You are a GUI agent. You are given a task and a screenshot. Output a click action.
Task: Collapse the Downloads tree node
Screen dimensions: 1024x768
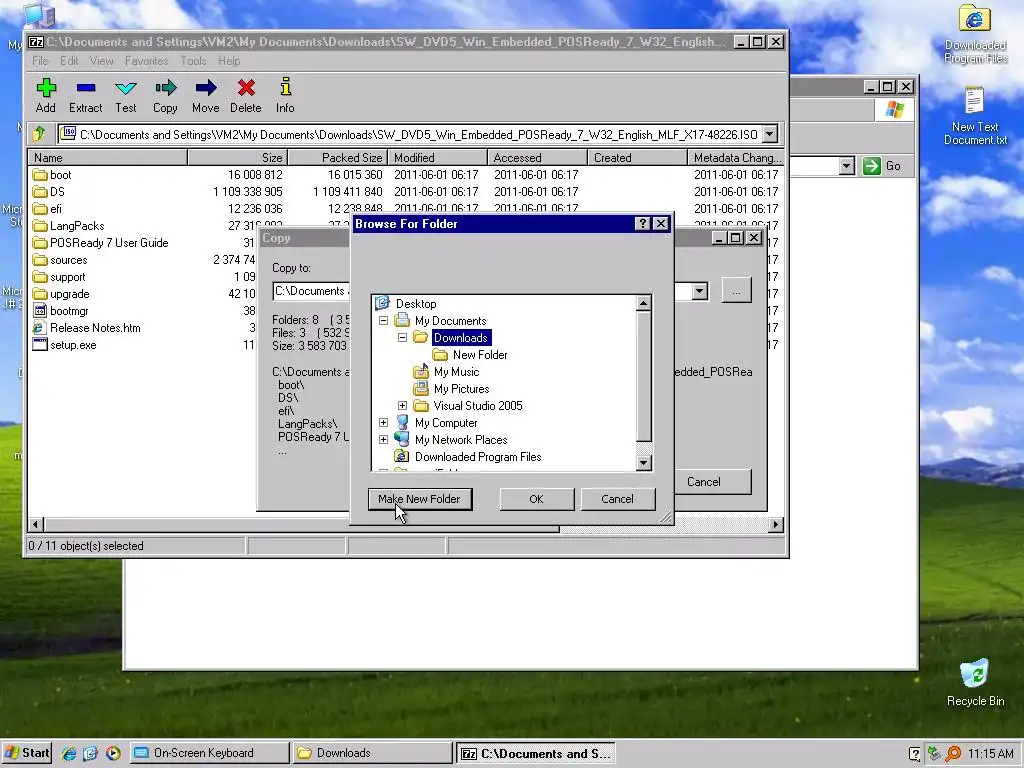pos(402,338)
